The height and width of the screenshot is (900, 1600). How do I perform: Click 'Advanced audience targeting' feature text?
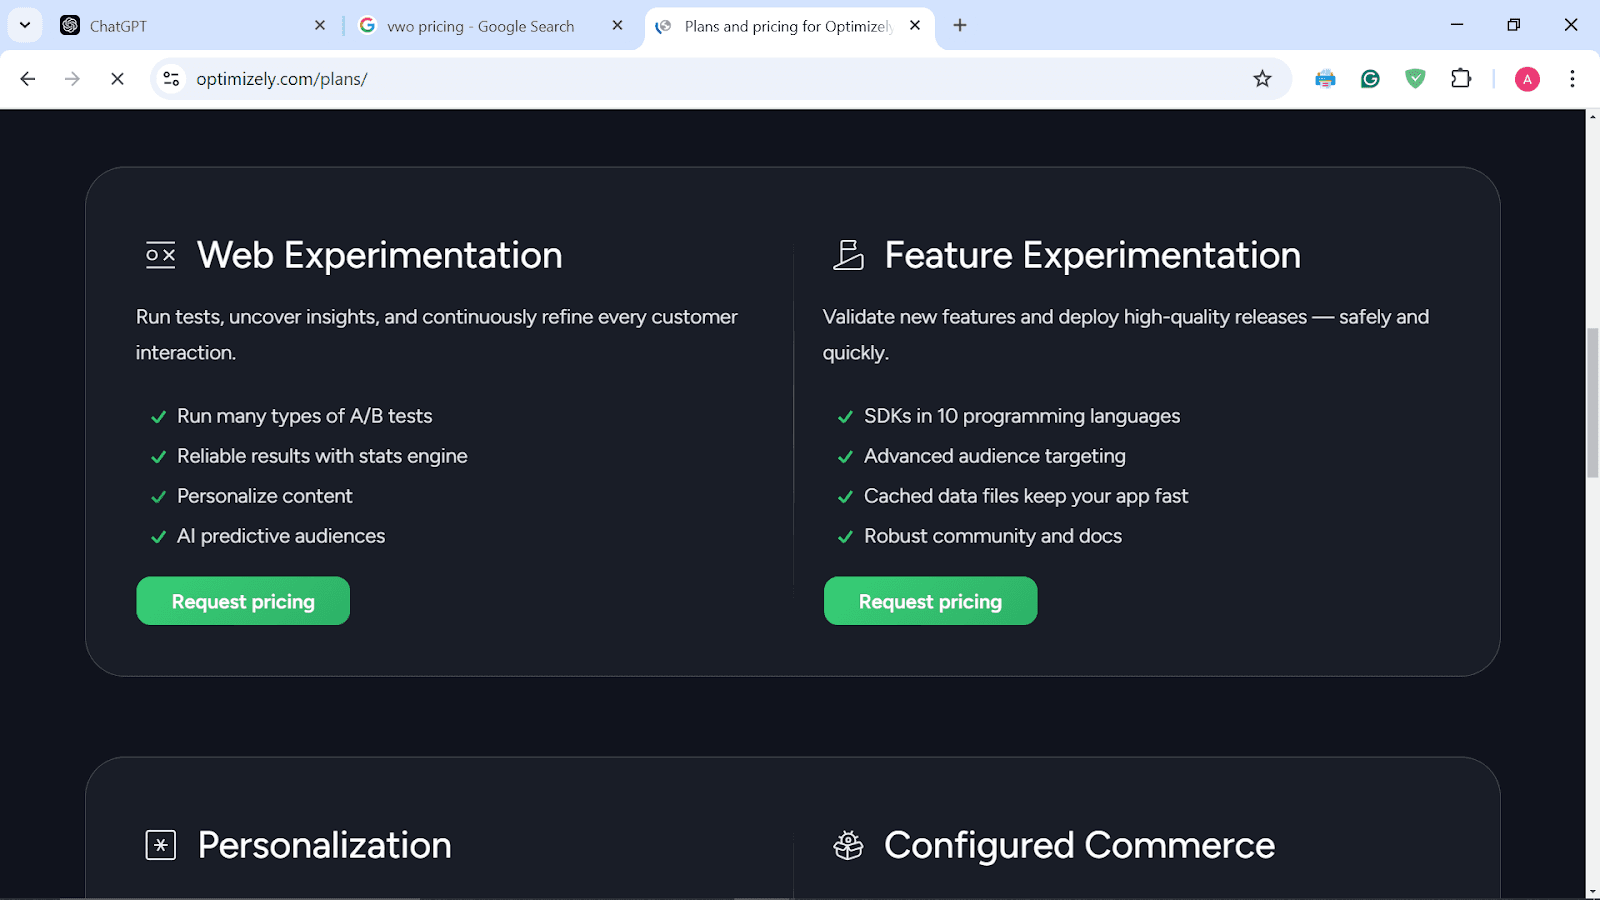point(995,456)
